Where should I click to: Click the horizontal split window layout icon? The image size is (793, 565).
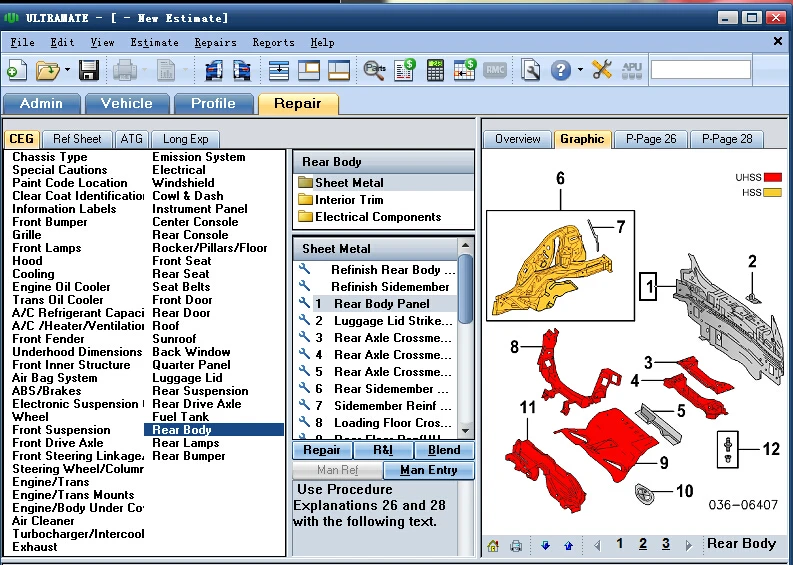279,70
